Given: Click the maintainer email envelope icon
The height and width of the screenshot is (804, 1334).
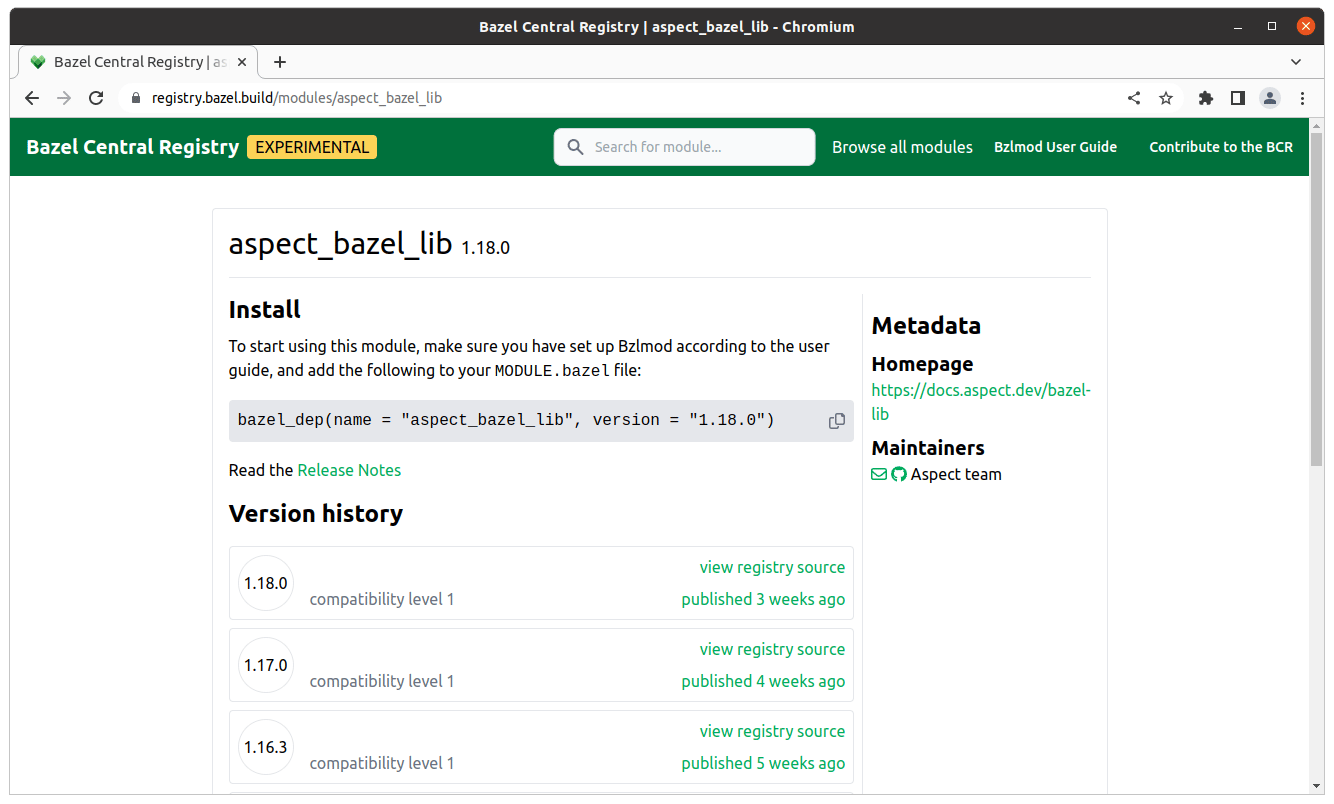Looking at the screenshot, I should click(x=879, y=474).
